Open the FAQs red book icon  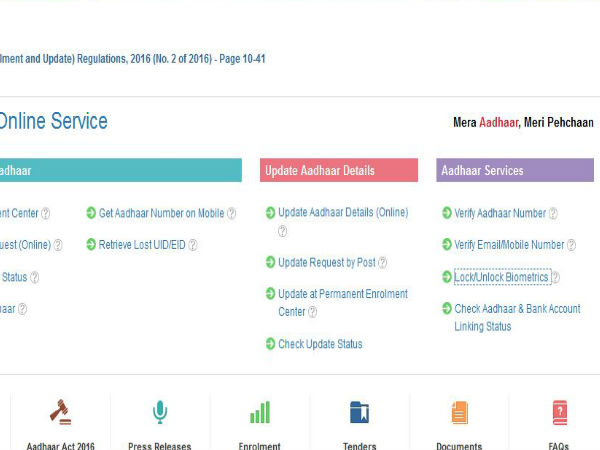tap(559, 412)
